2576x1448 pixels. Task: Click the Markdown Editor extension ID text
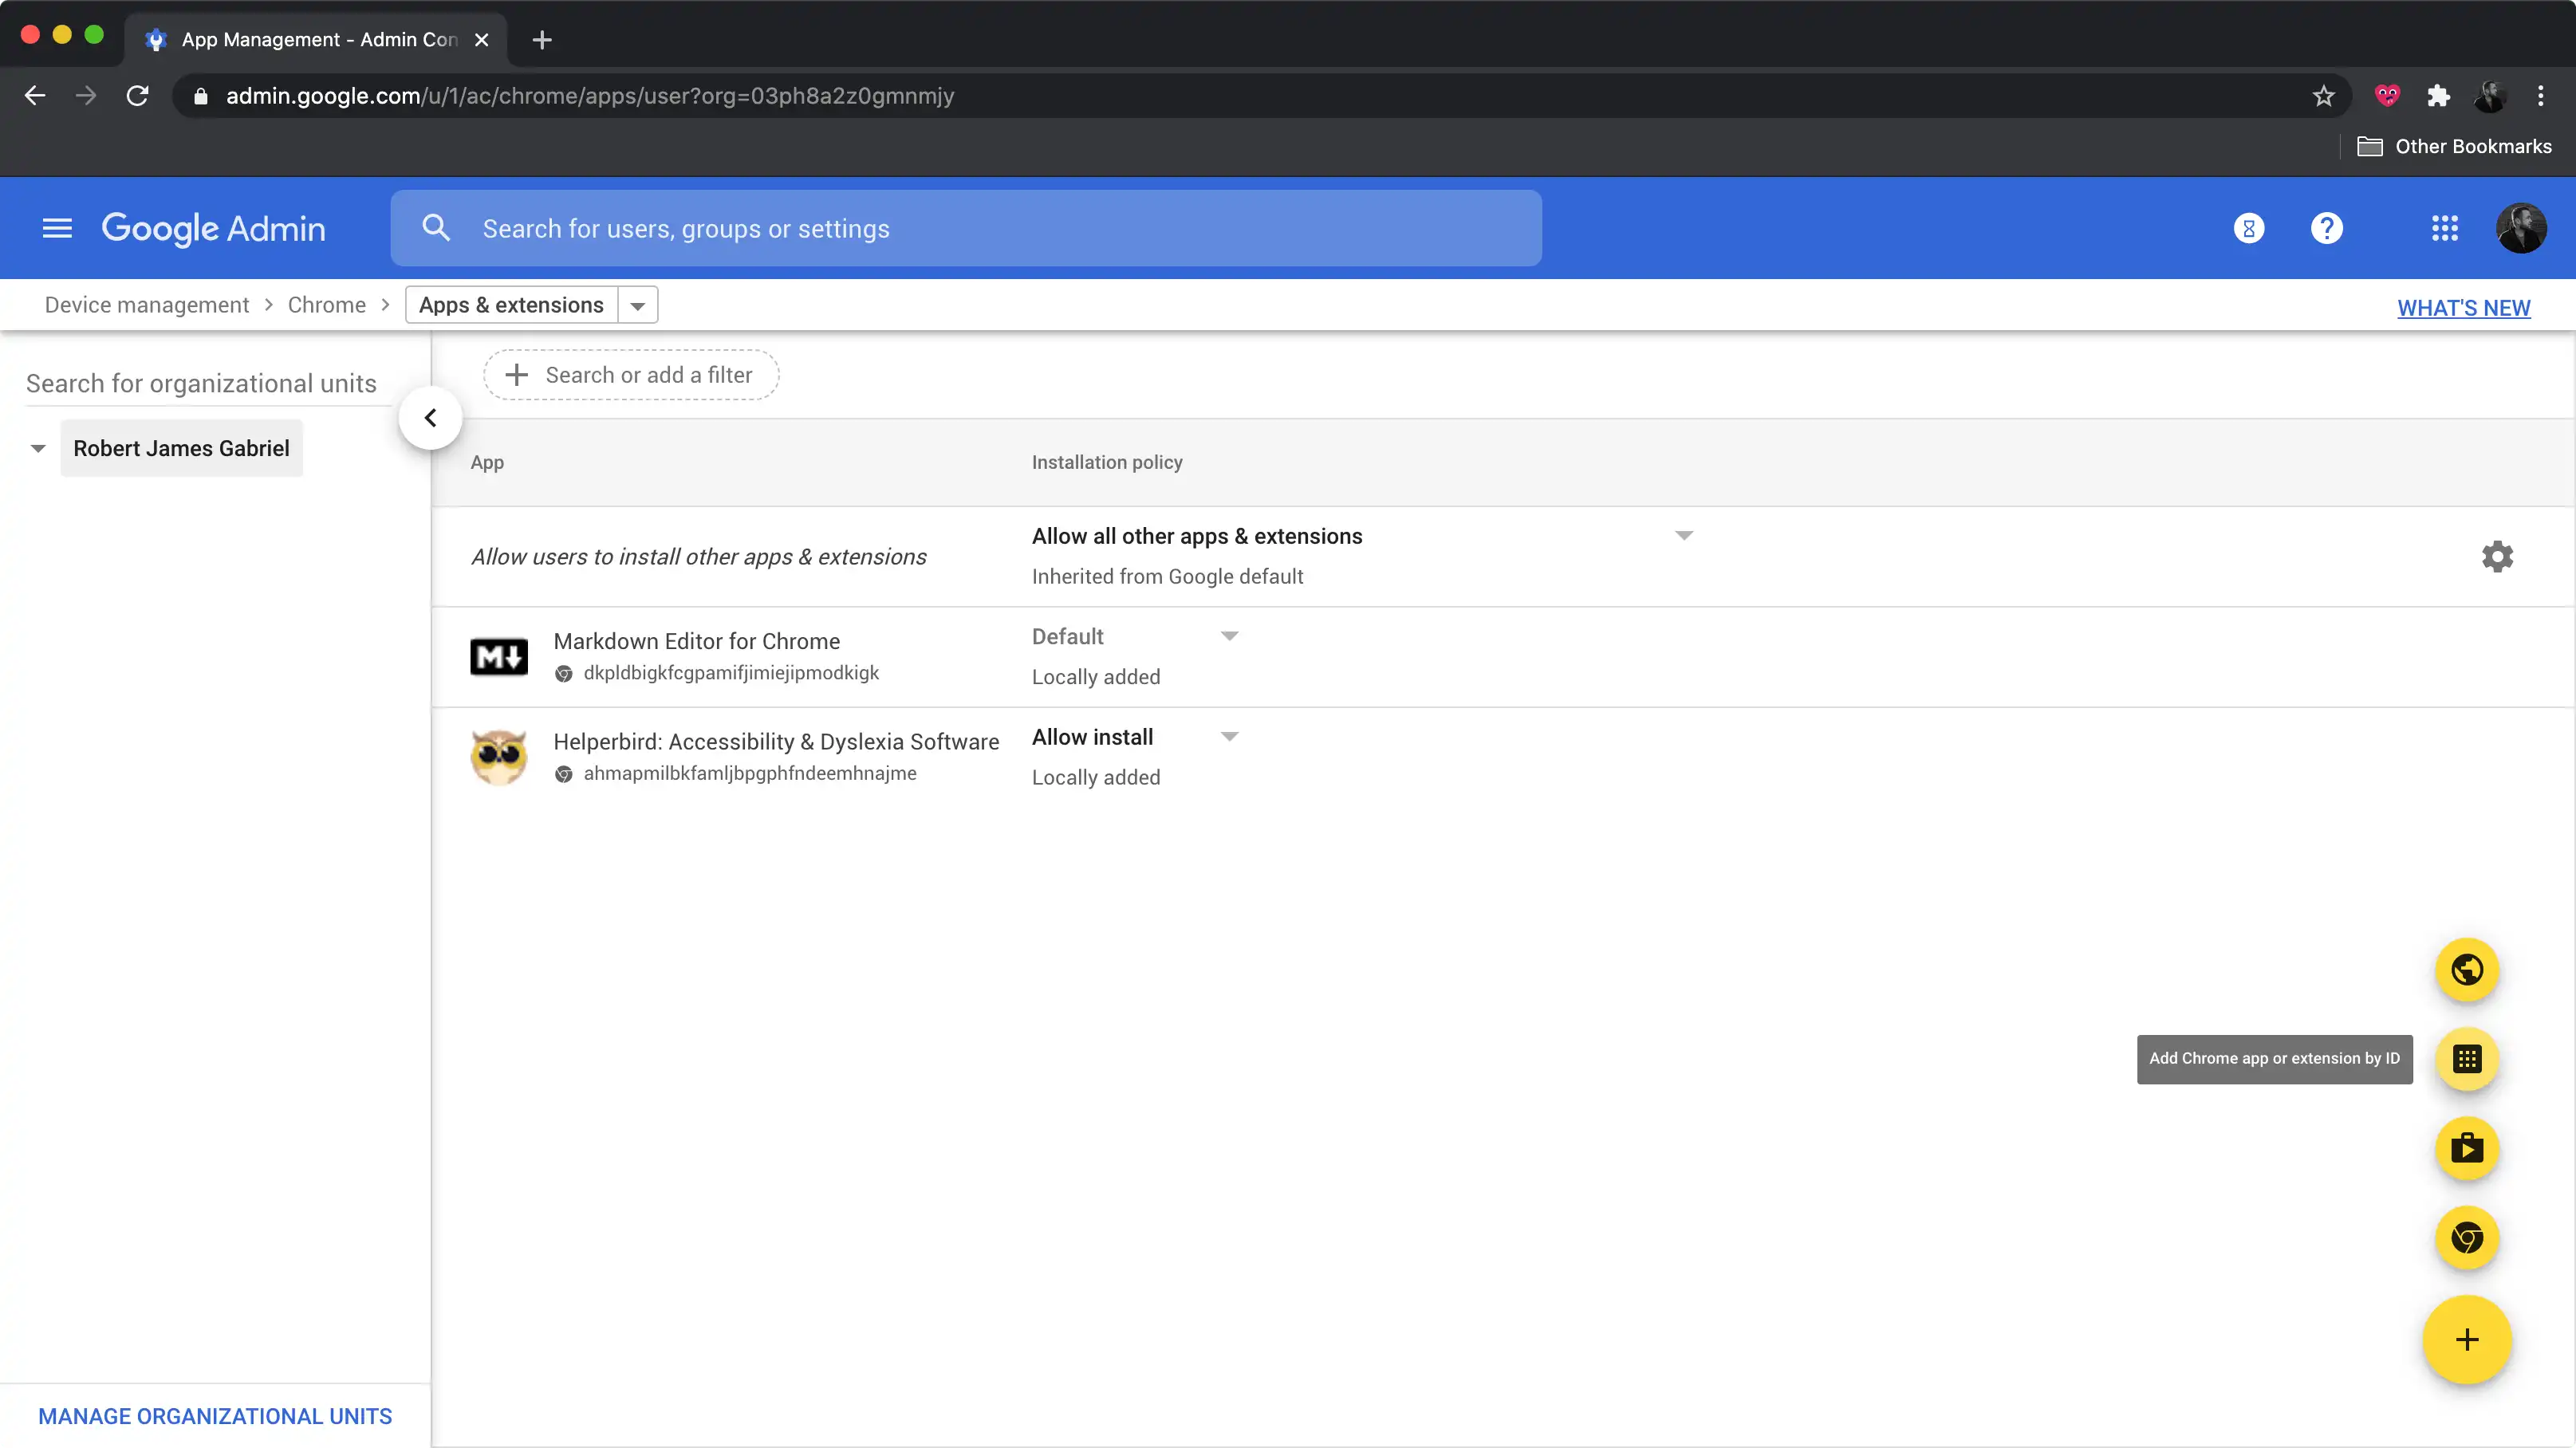coord(731,673)
